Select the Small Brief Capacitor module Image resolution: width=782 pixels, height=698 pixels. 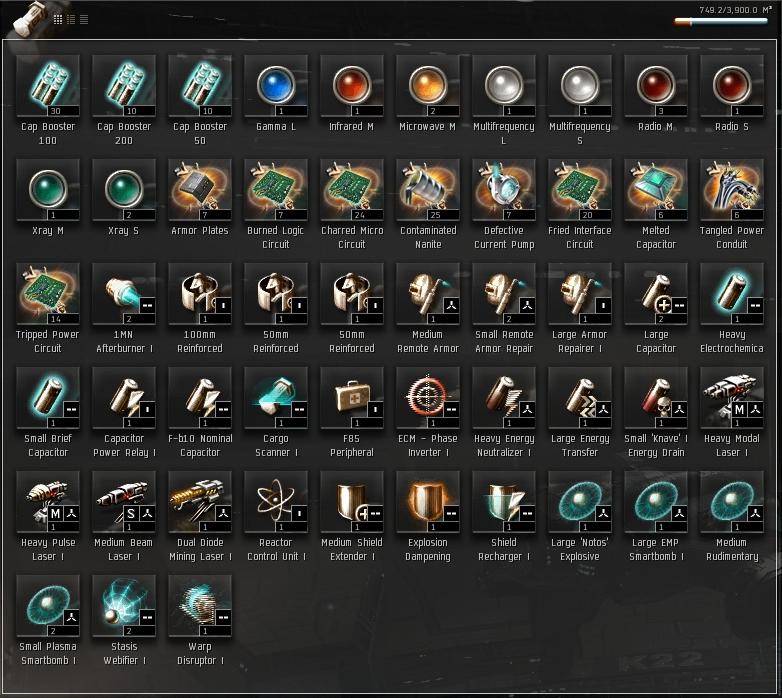coord(48,398)
